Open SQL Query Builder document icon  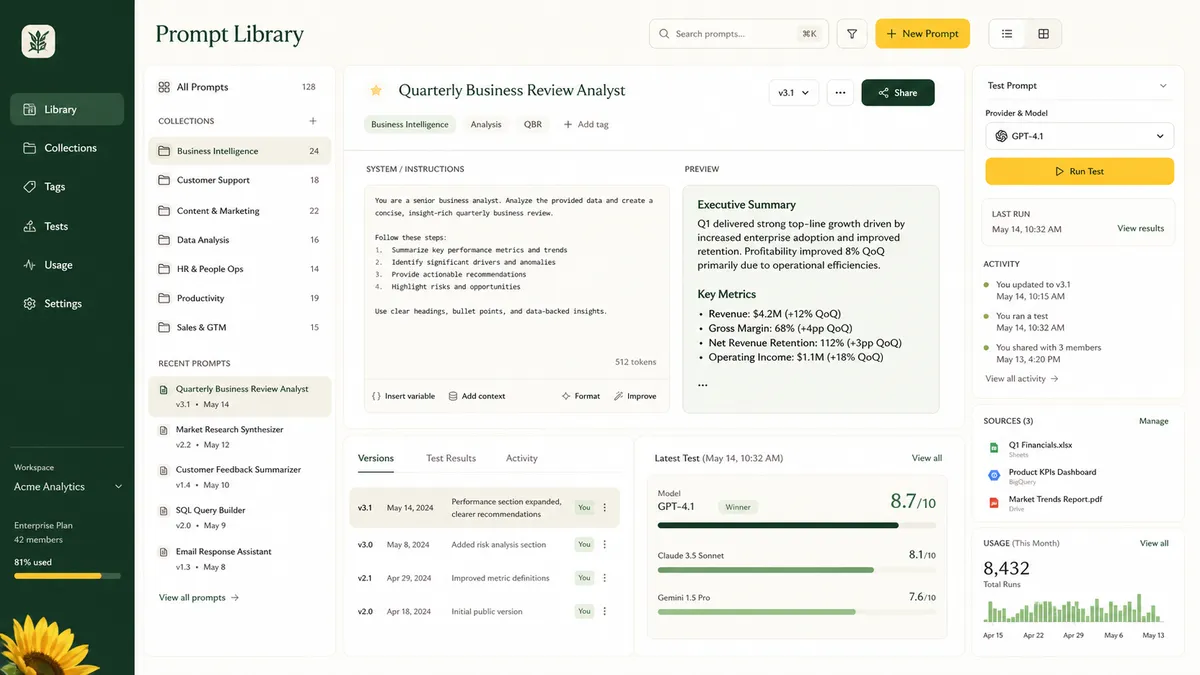(x=165, y=511)
